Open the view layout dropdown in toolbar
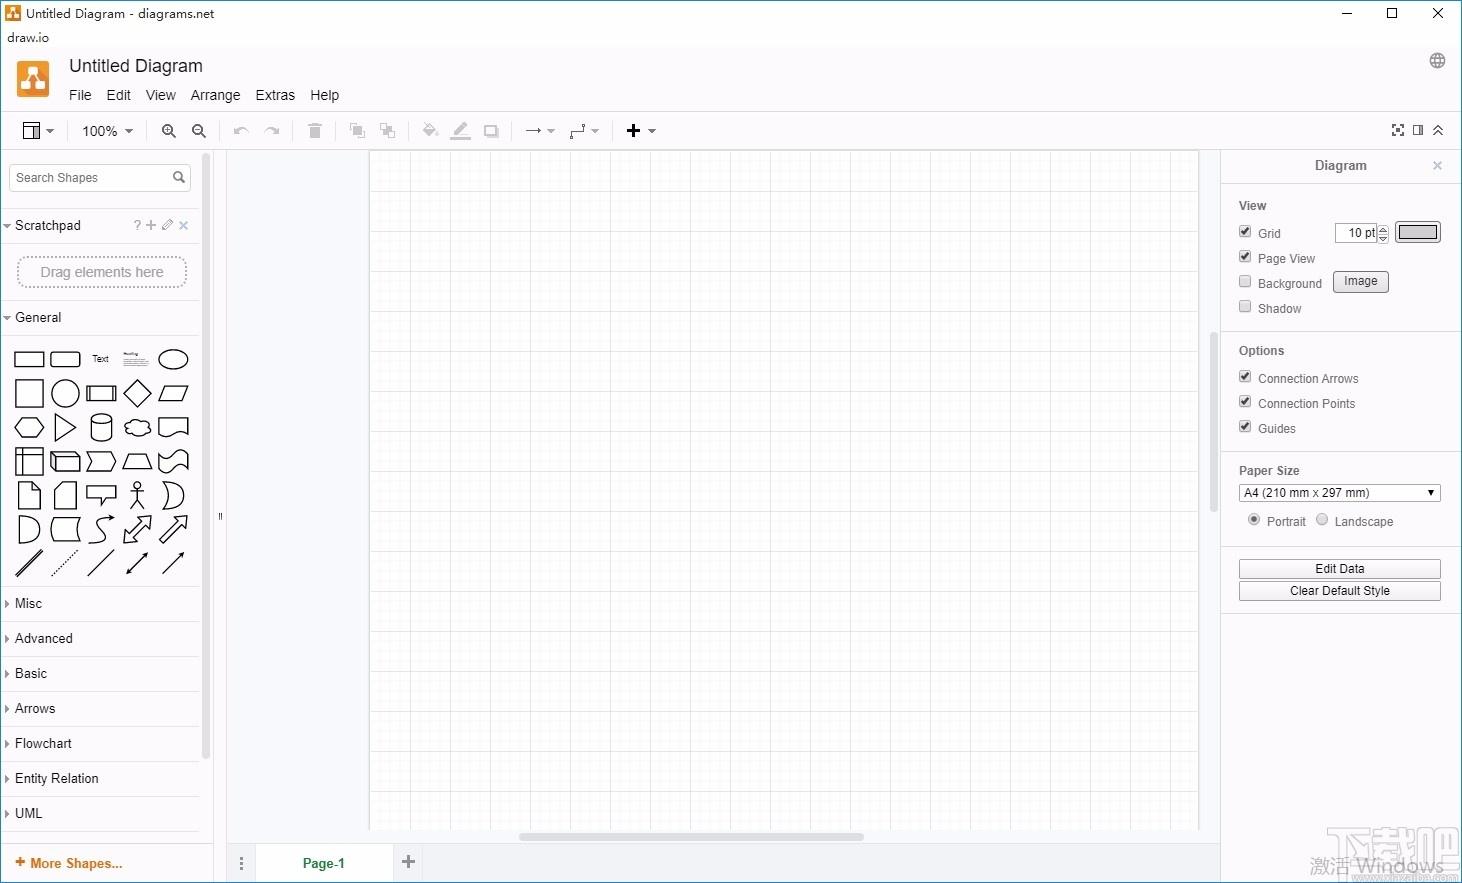 click(x=38, y=131)
